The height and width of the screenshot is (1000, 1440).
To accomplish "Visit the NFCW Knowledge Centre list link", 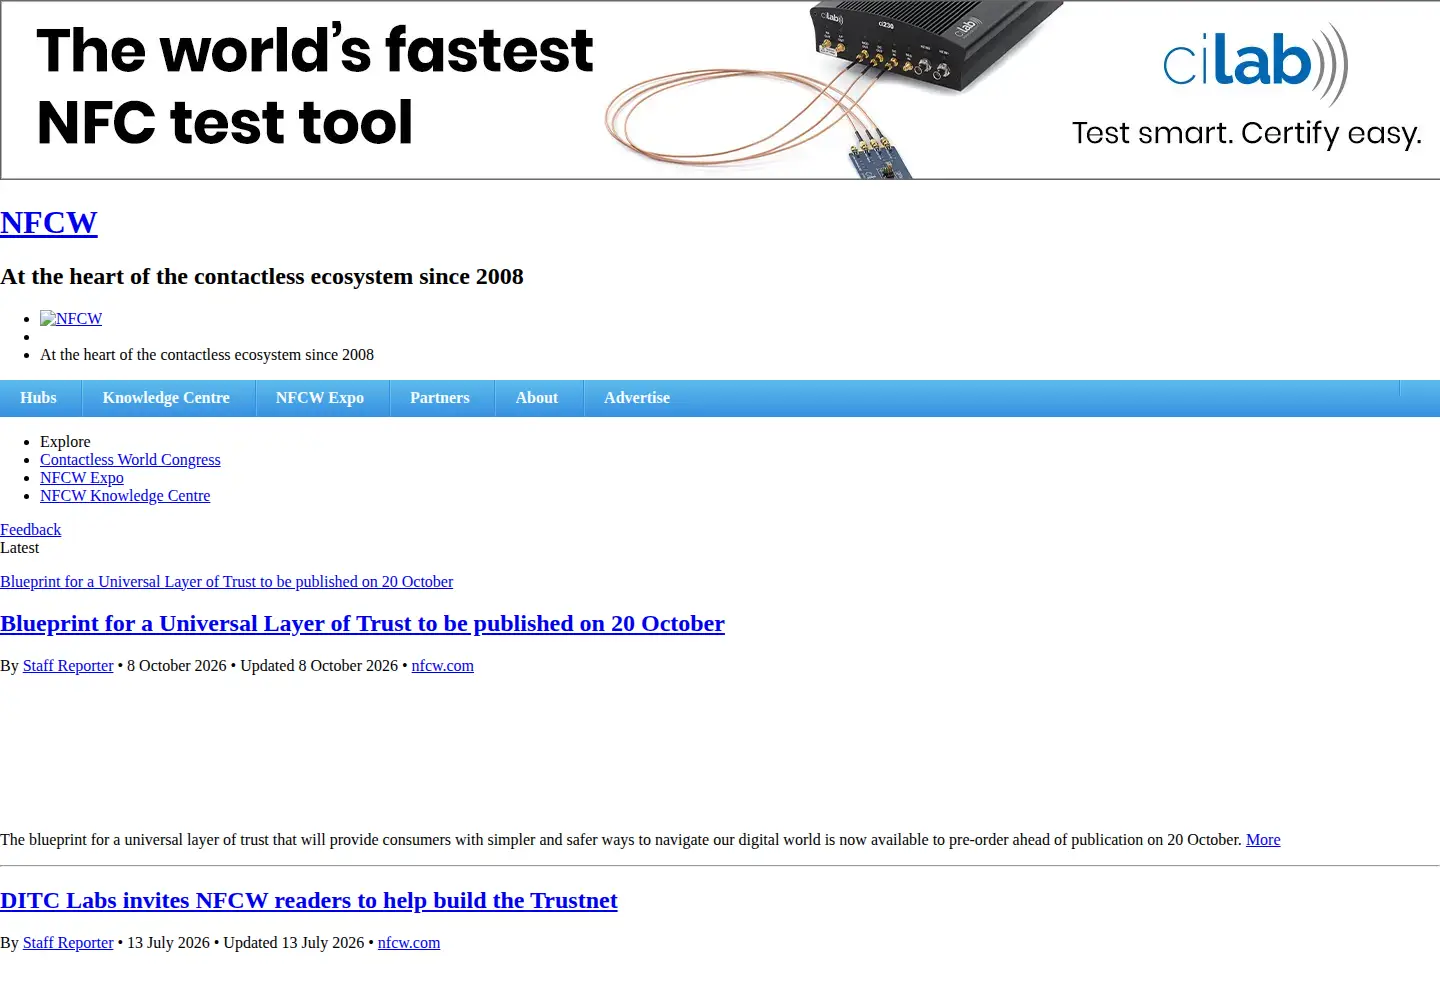I will 125,496.
